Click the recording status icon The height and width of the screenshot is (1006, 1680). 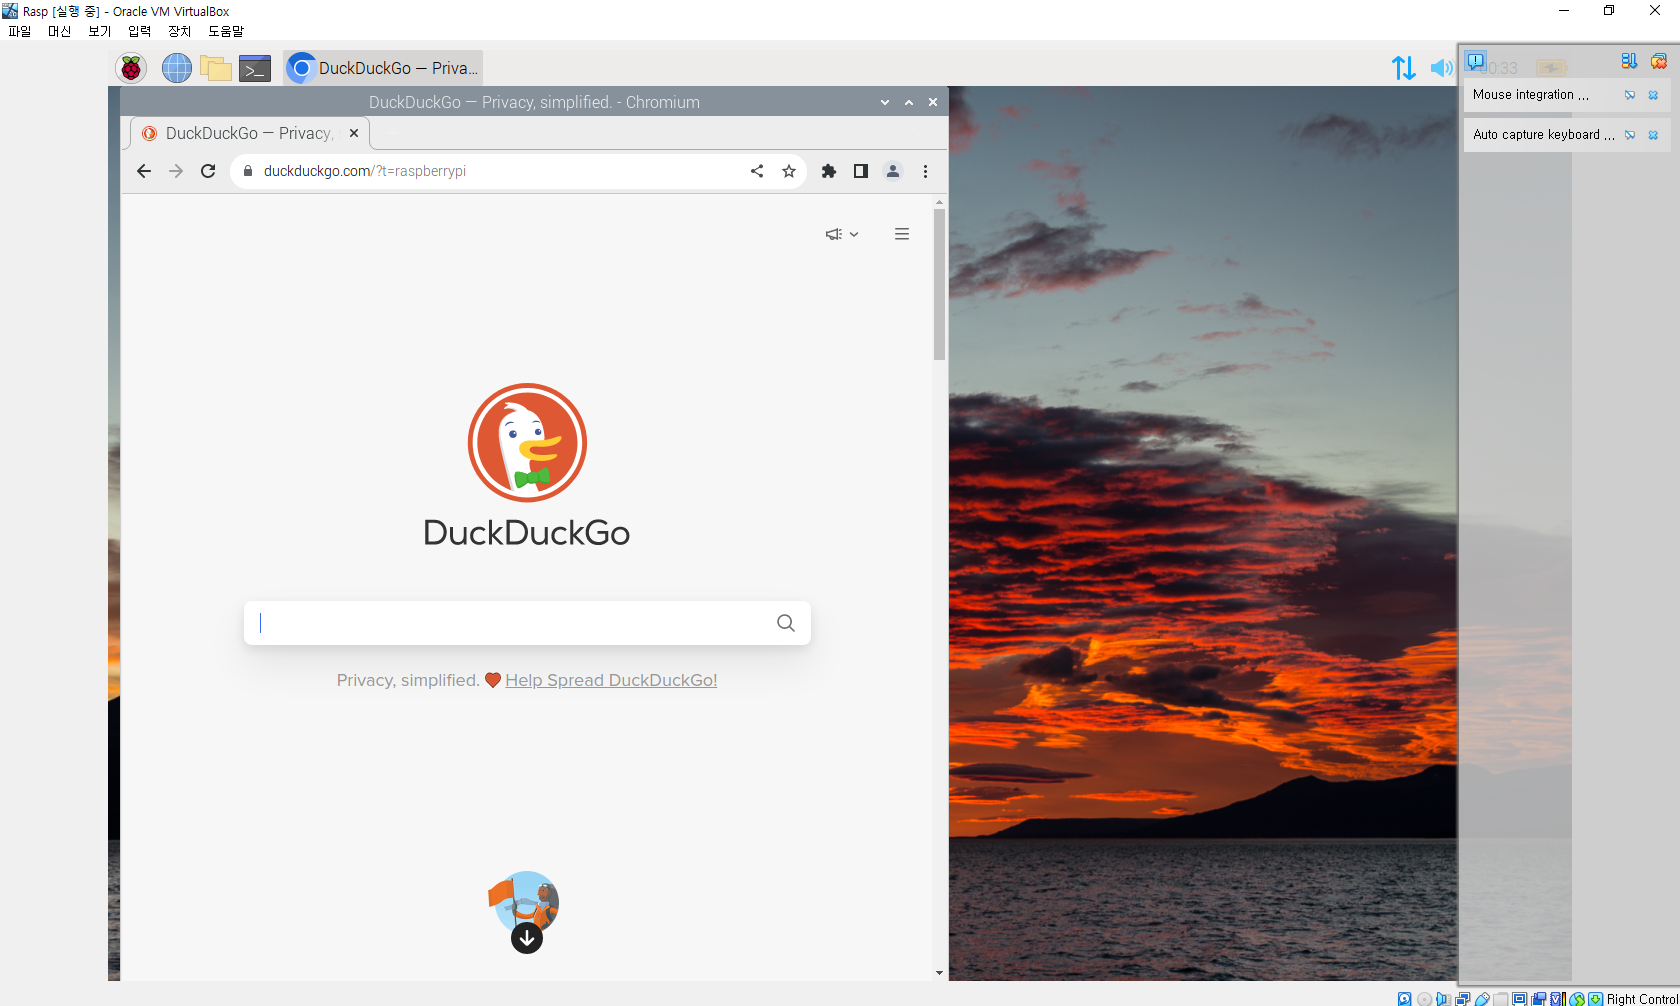[x=1539, y=999]
